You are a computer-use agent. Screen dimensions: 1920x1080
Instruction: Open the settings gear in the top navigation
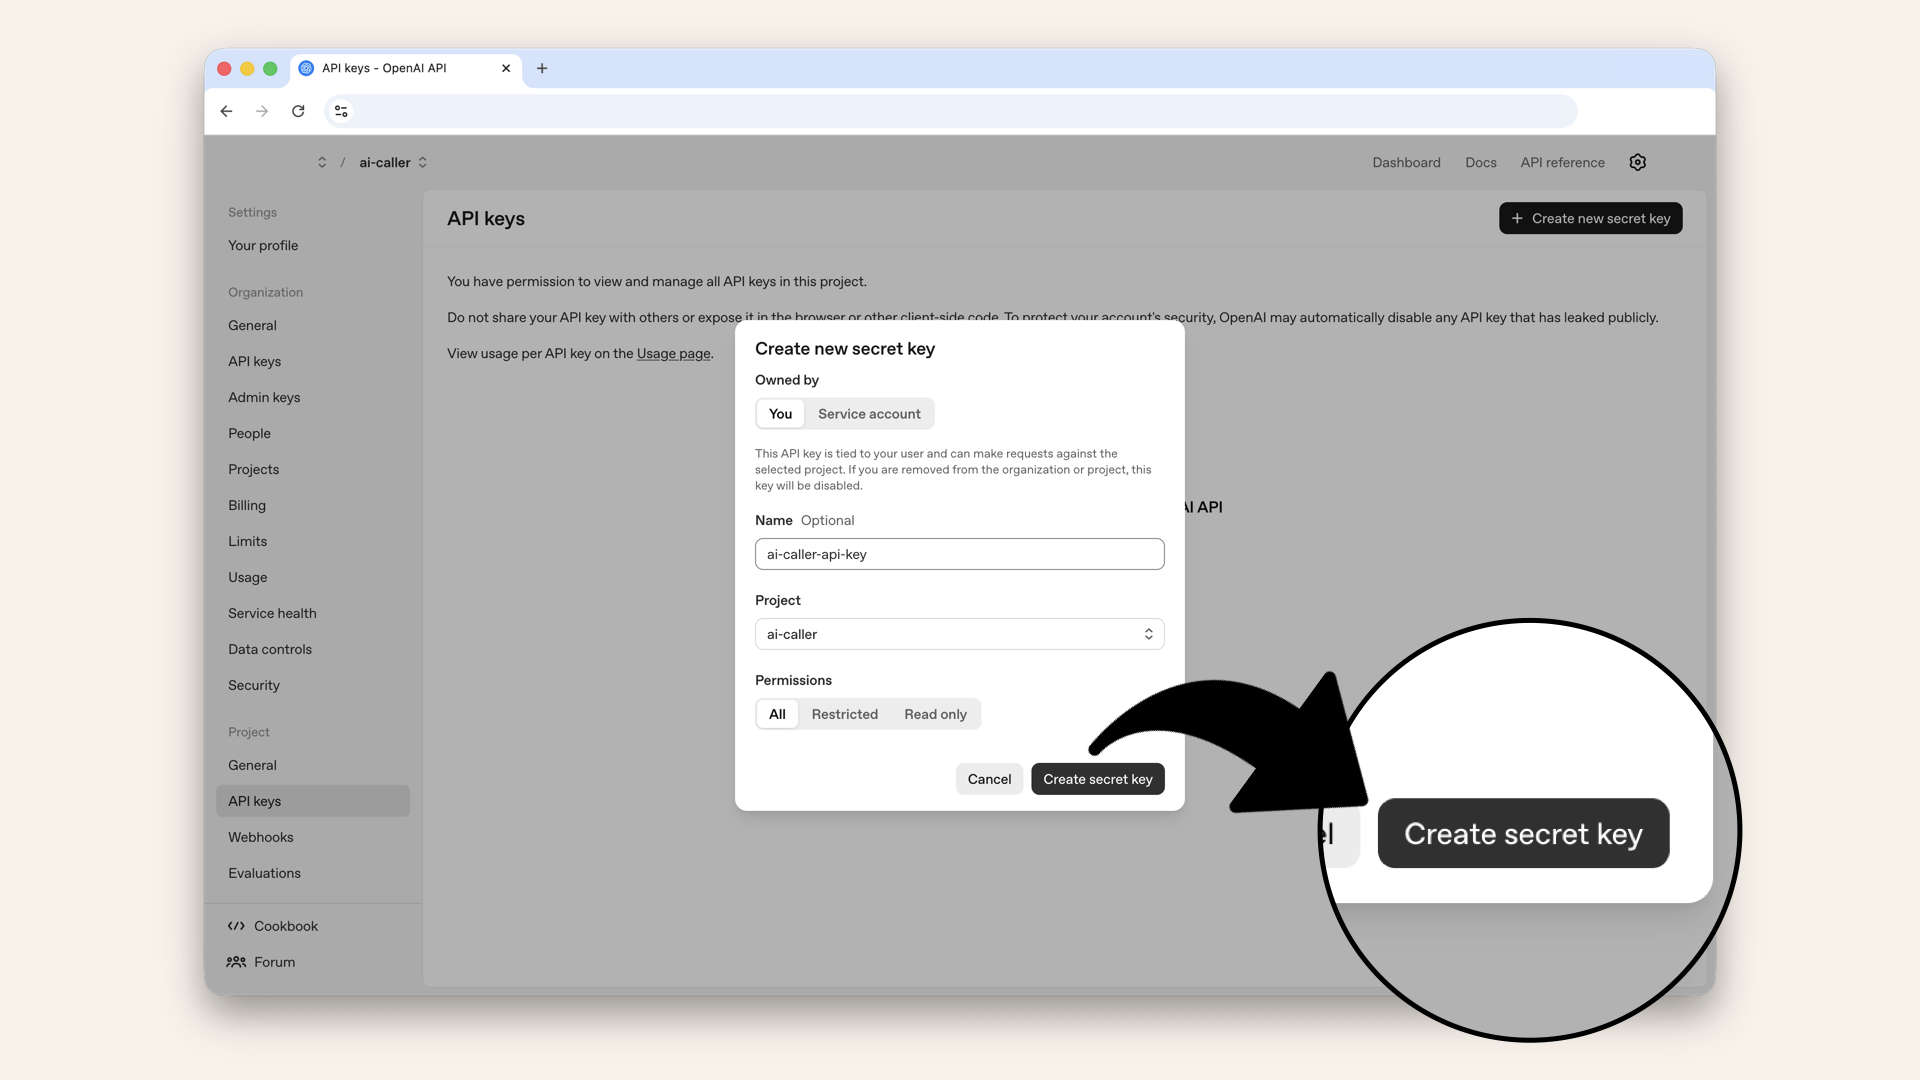pyautogui.click(x=1637, y=162)
